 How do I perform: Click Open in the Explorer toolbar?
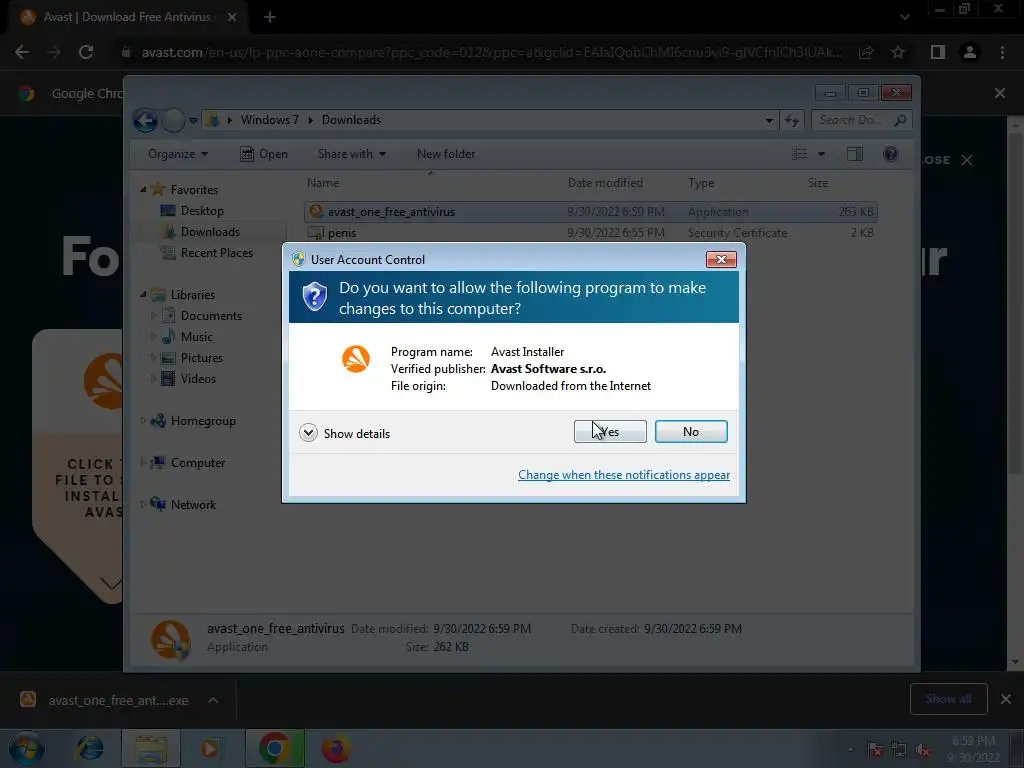tap(264, 154)
